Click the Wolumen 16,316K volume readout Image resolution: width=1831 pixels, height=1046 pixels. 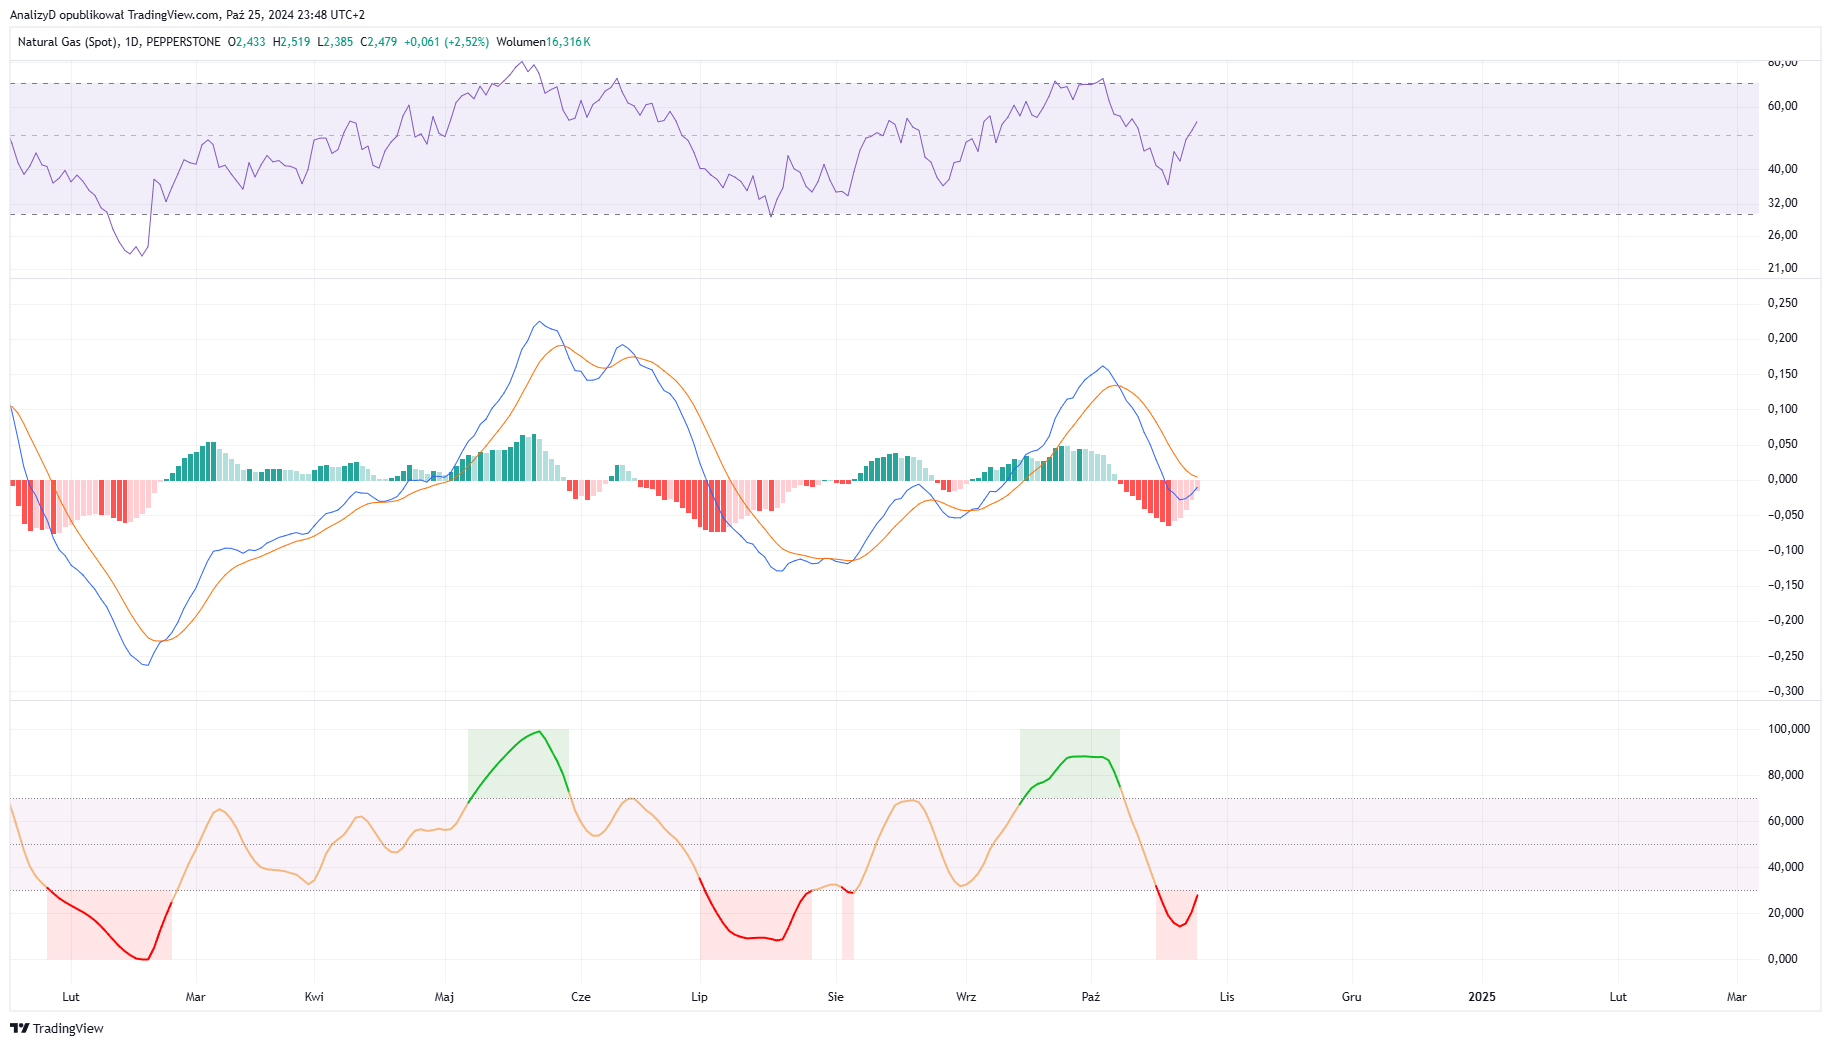tap(543, 42)
